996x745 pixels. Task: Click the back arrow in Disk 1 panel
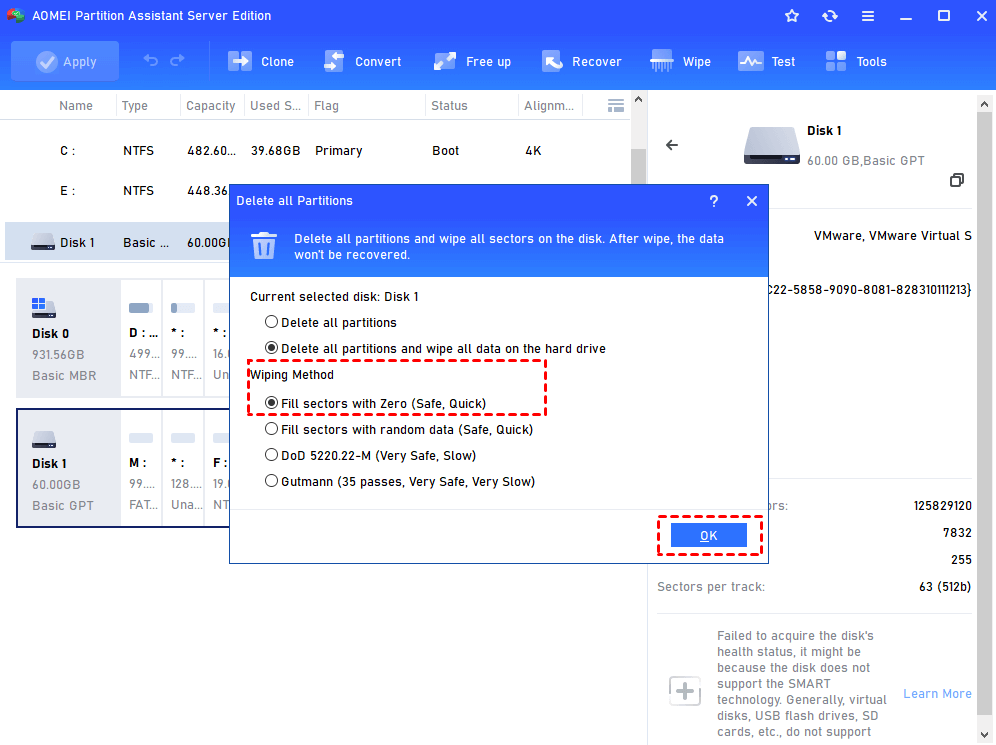671,145
